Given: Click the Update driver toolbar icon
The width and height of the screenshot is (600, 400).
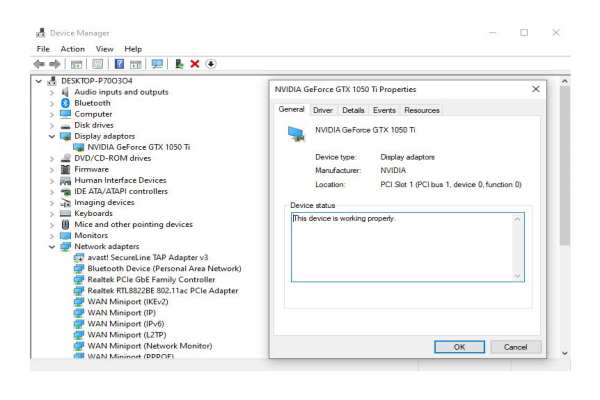Looking at the screenshot, I should click(179, 64).
